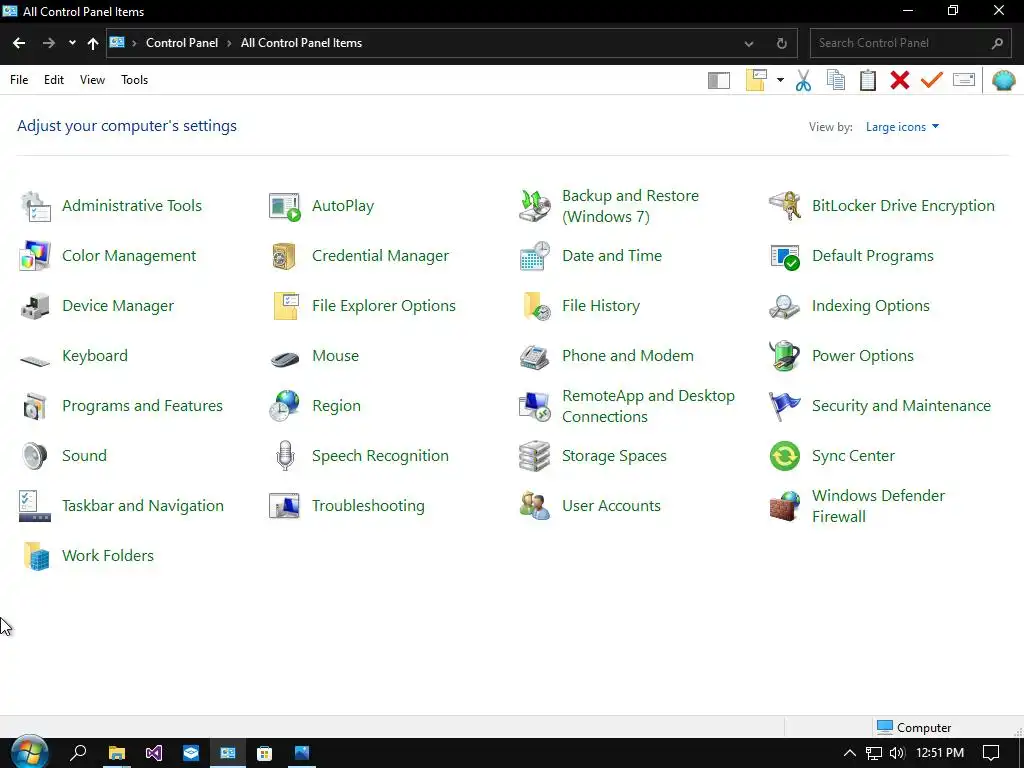Expand the views button dropdown arrow
The image size is (1024, 768).
tap(780, 80)
